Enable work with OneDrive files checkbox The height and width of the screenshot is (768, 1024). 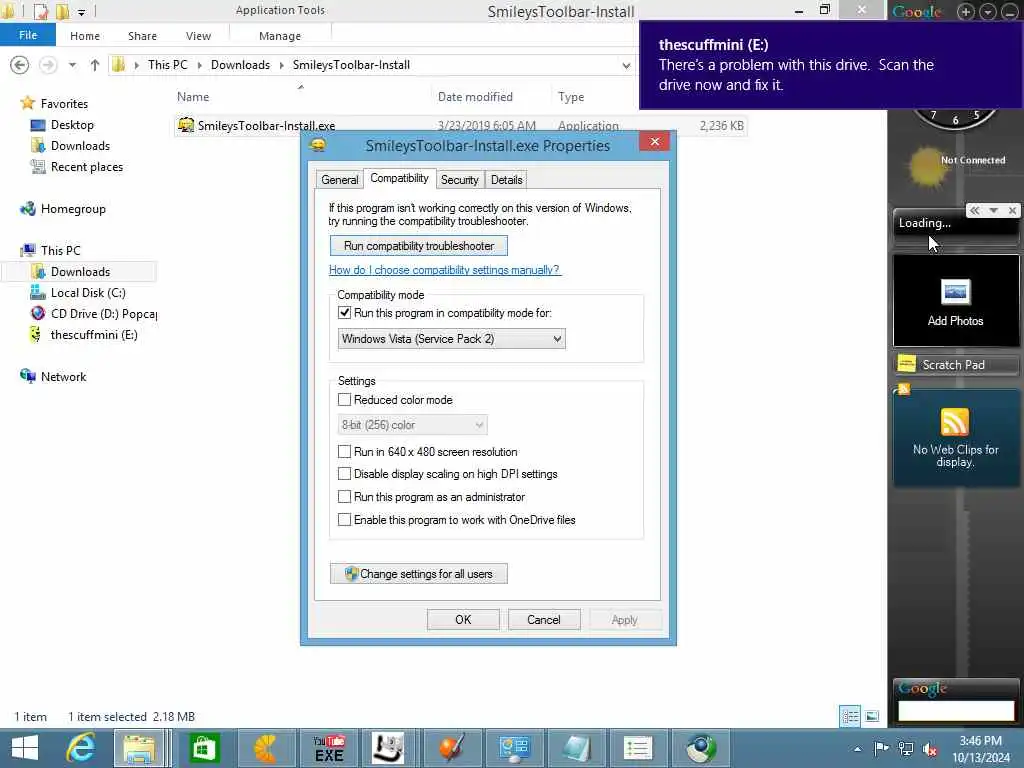click(x=344, y=519)
